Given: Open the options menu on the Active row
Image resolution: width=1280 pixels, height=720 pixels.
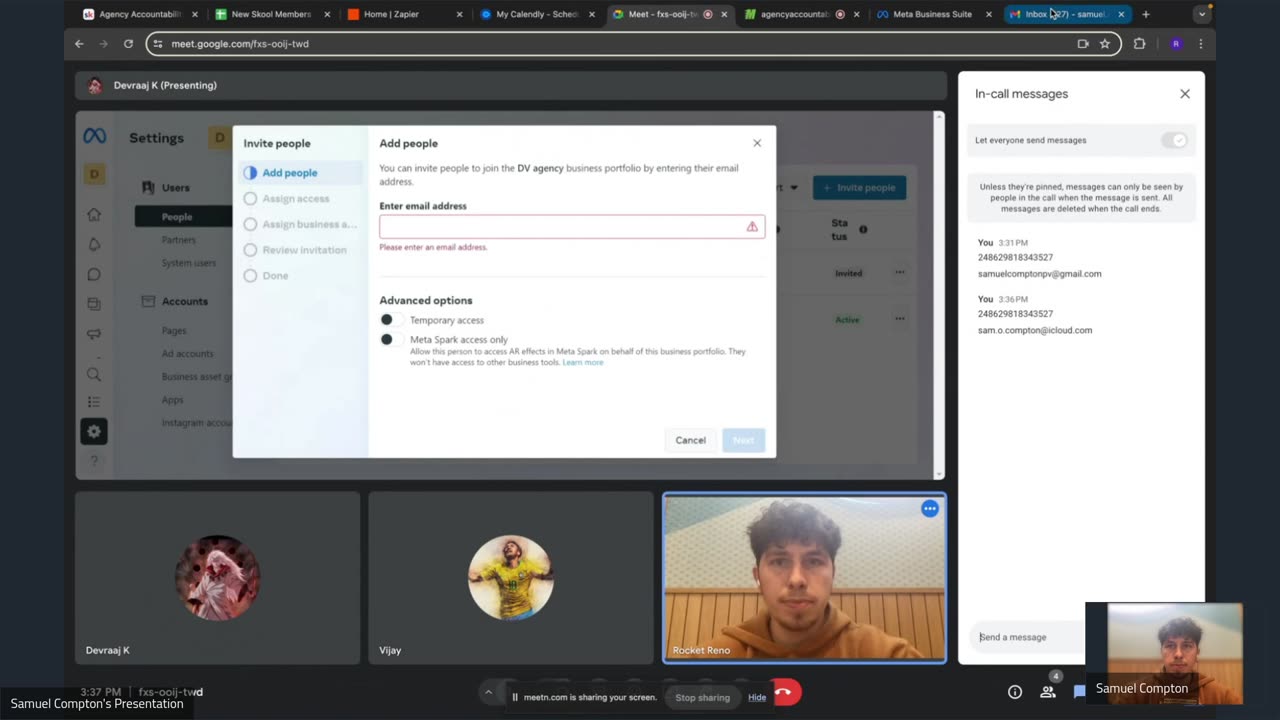Looking at the screenshot, I should 900,319.
